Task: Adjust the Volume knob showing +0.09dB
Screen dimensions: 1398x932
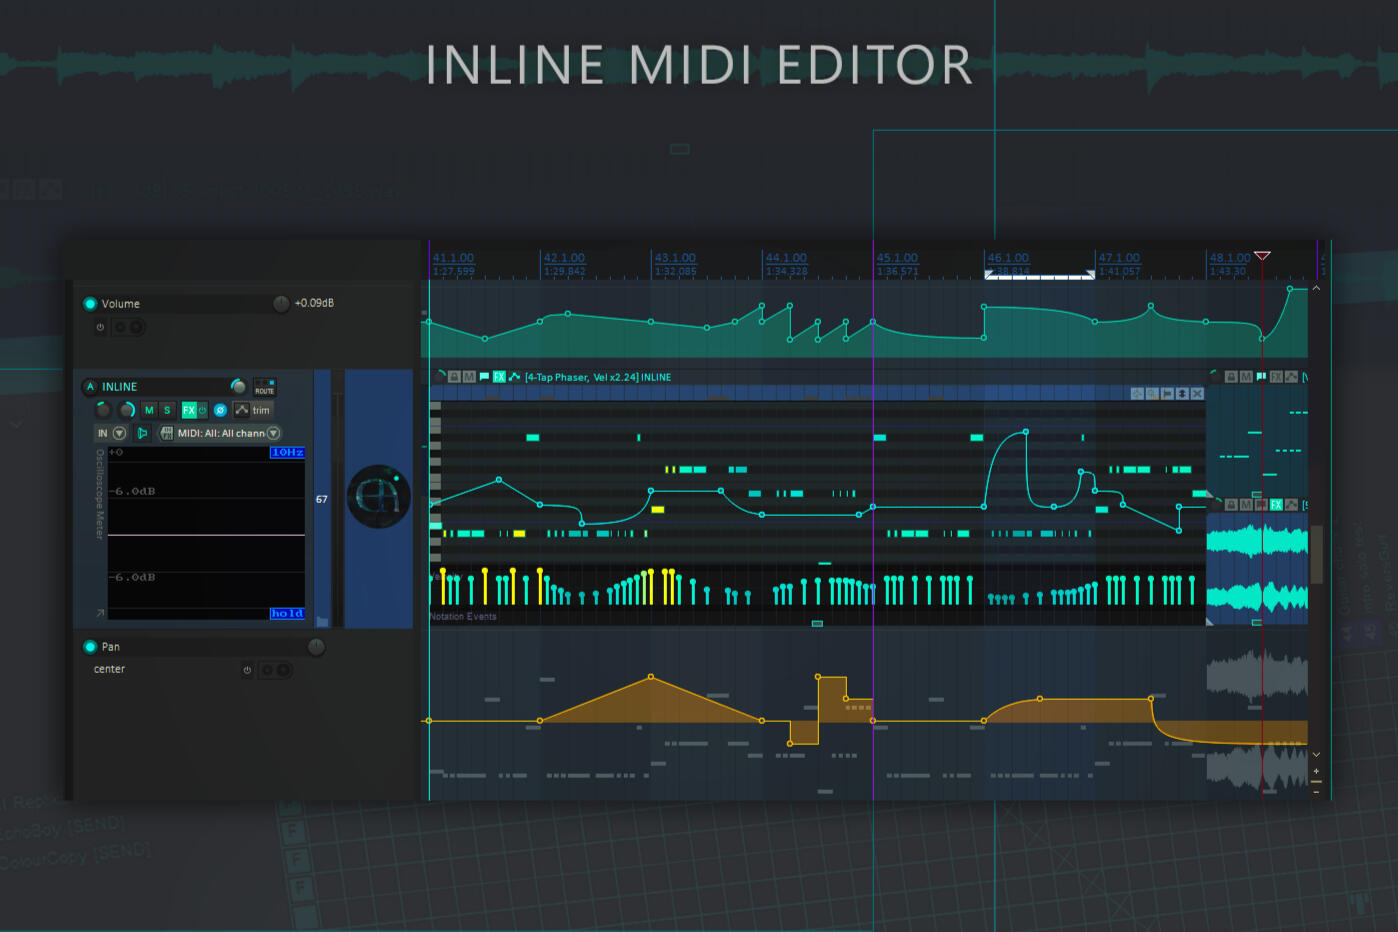Action: (x=280, y=303)
